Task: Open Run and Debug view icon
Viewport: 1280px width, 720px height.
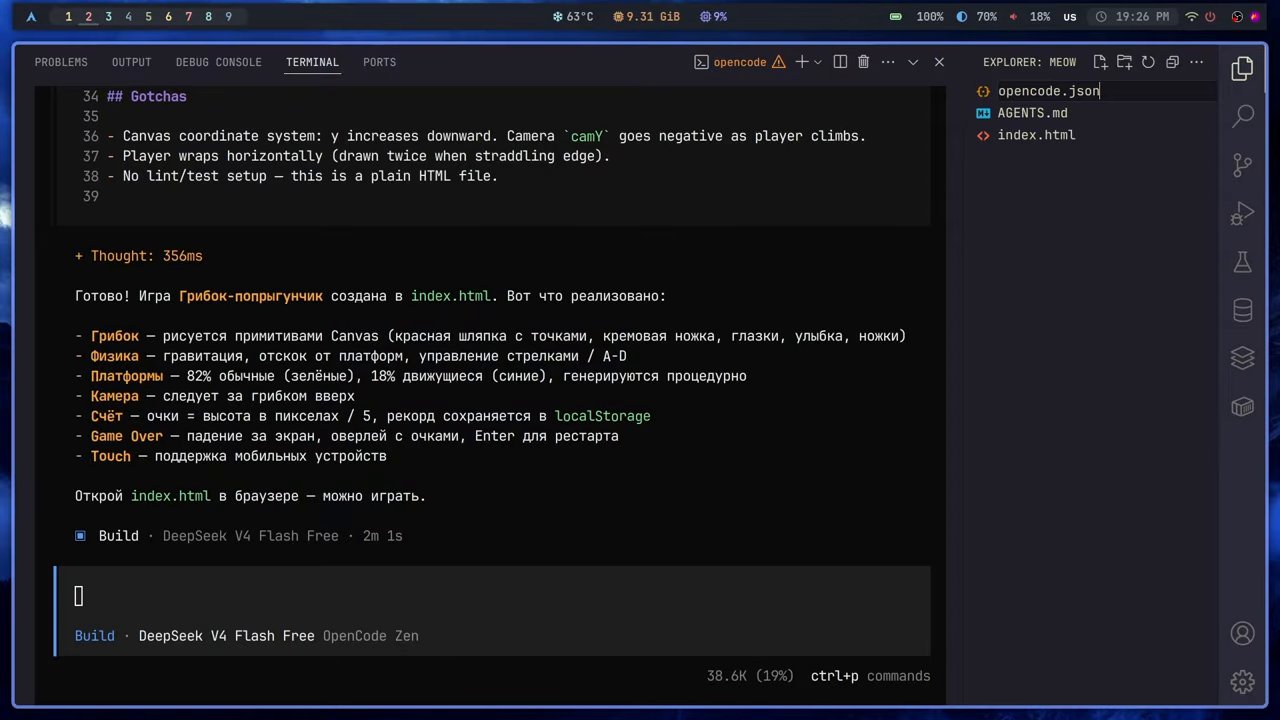Action: point(1243,213)
